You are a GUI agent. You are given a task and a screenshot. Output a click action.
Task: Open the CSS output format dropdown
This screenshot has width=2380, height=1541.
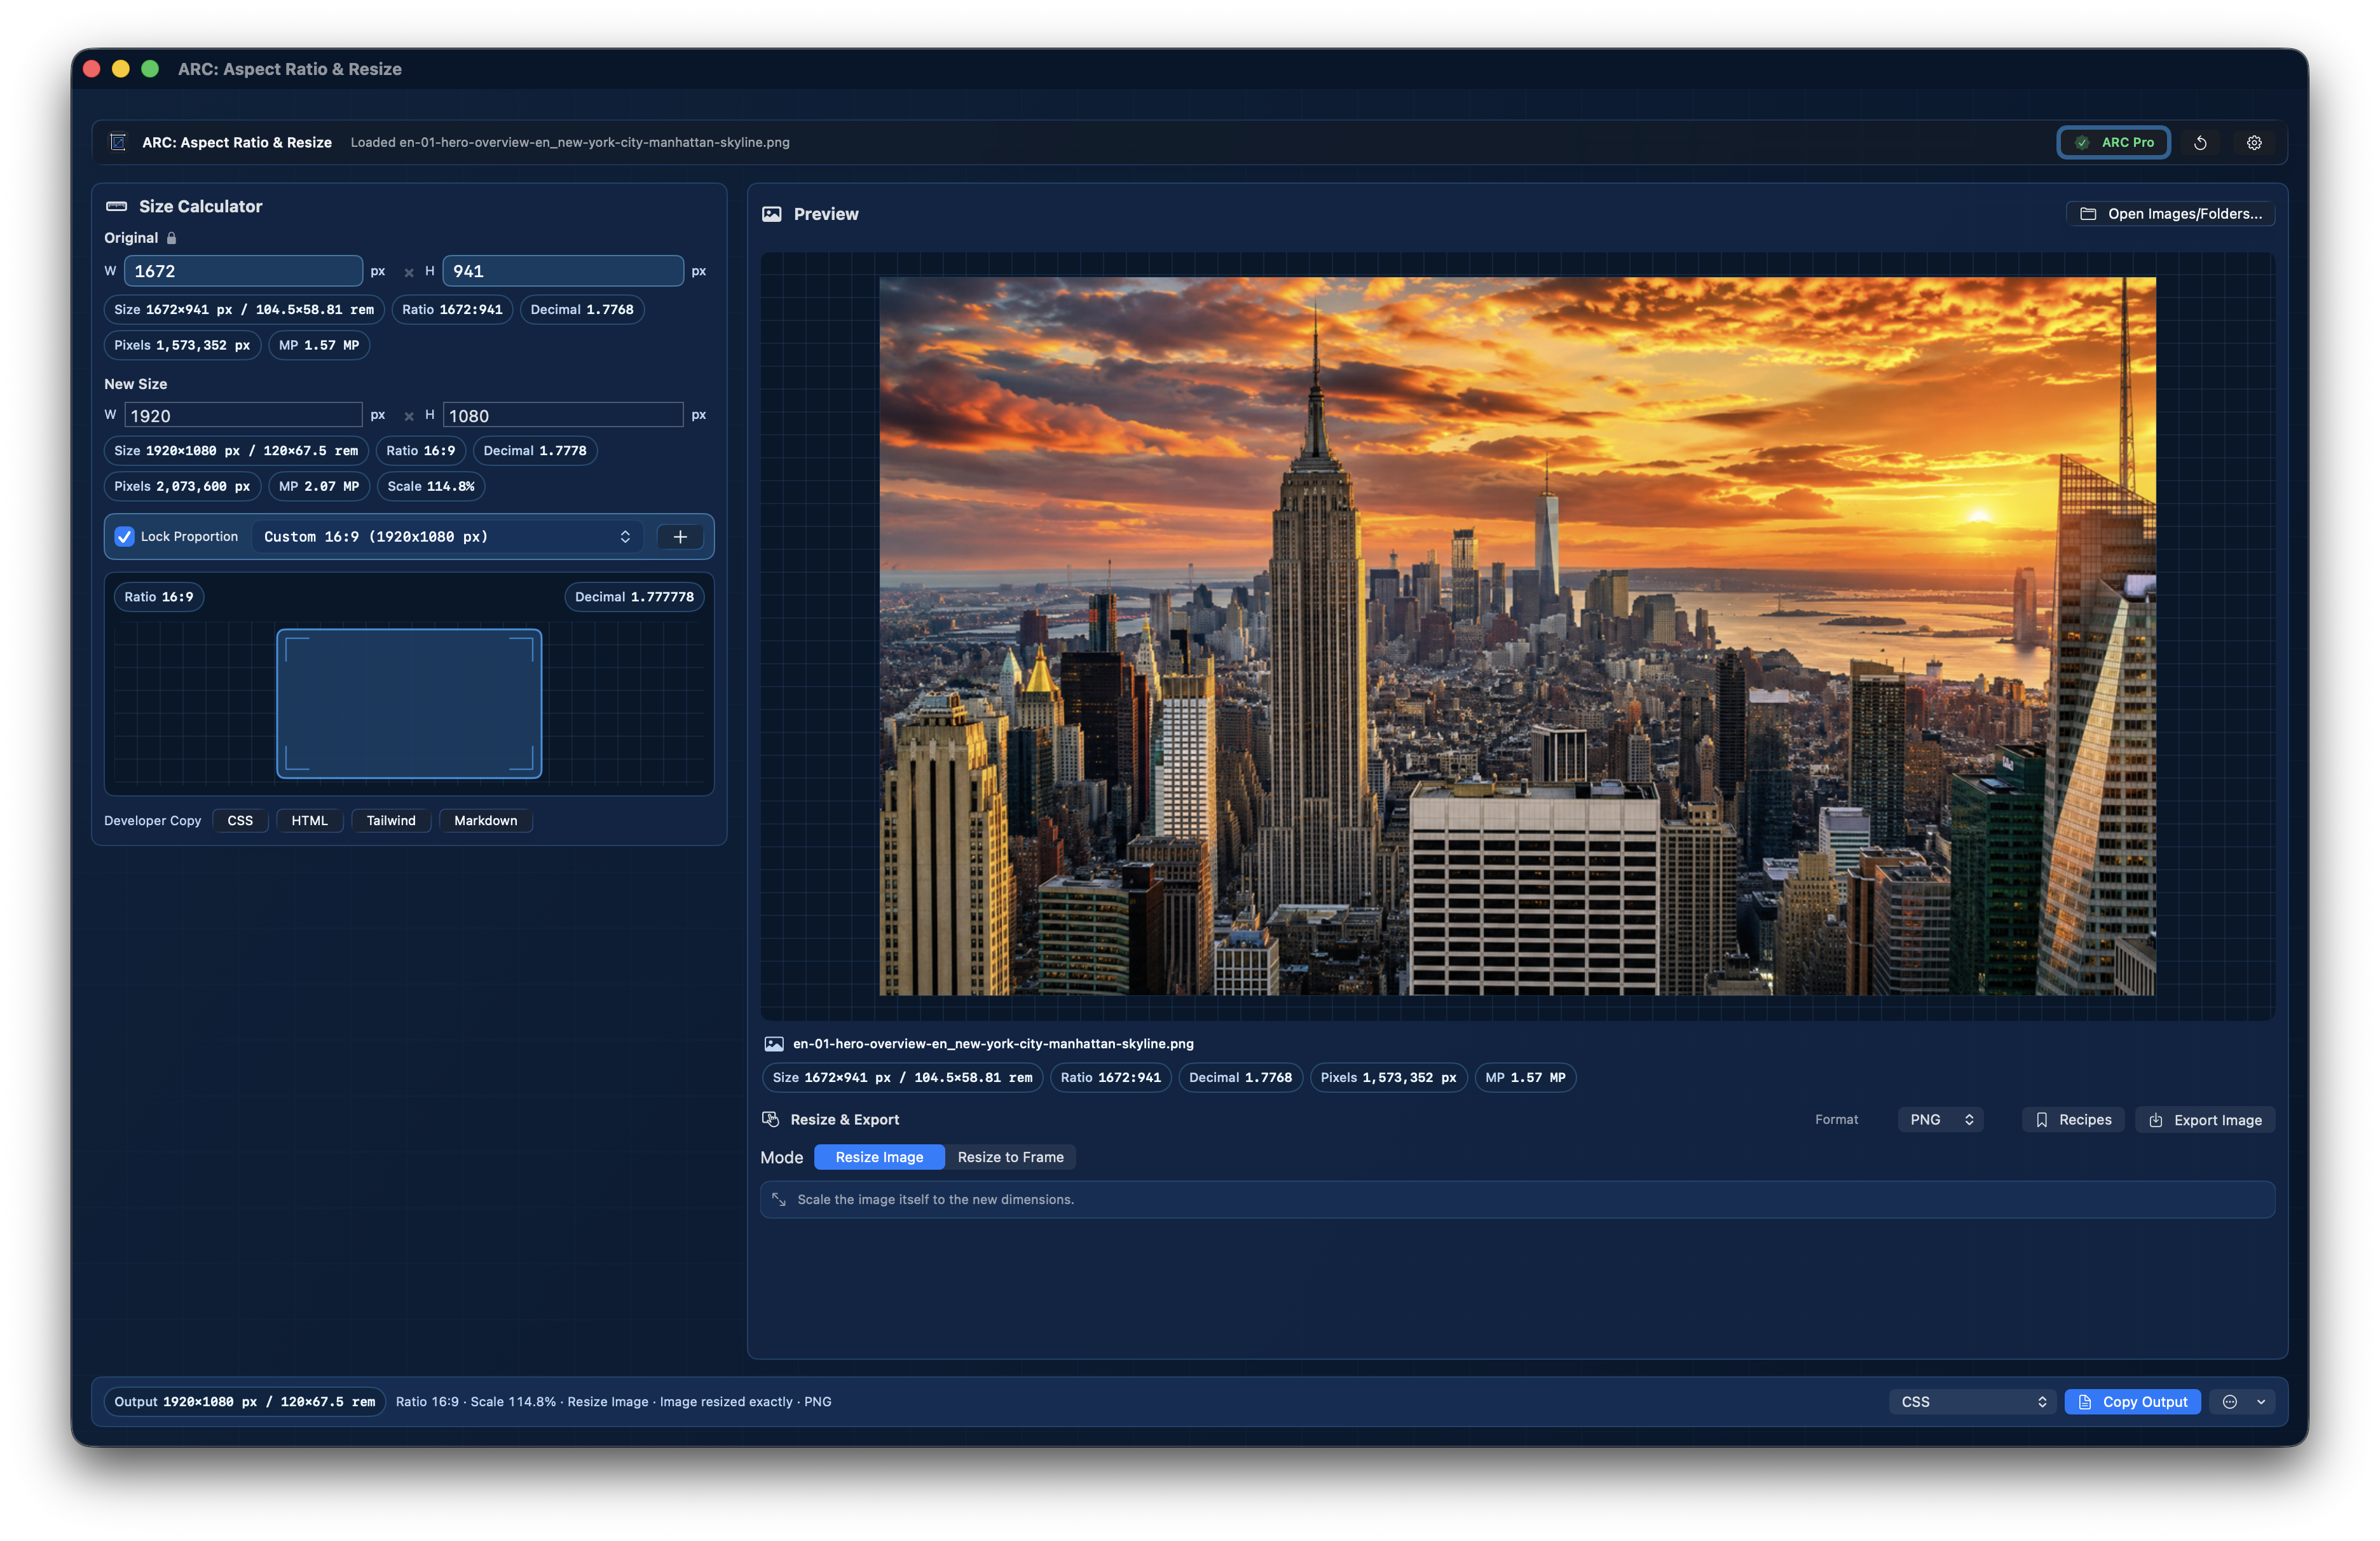click(x=1972, y=1402)
